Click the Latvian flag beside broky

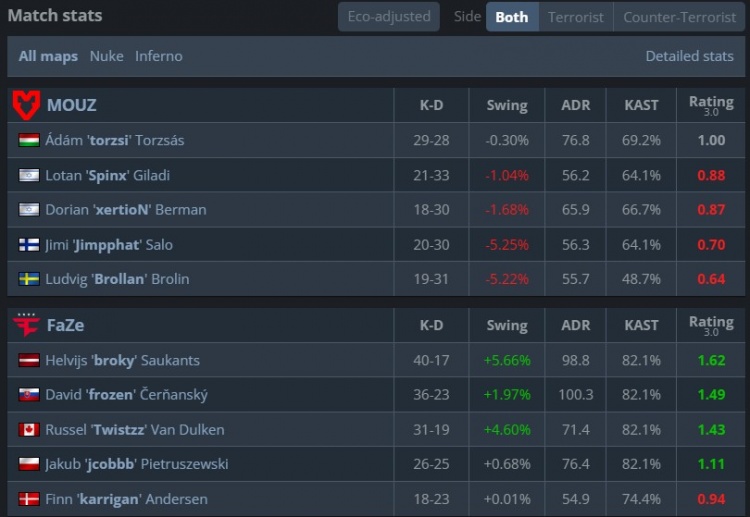tap(29, 360)
